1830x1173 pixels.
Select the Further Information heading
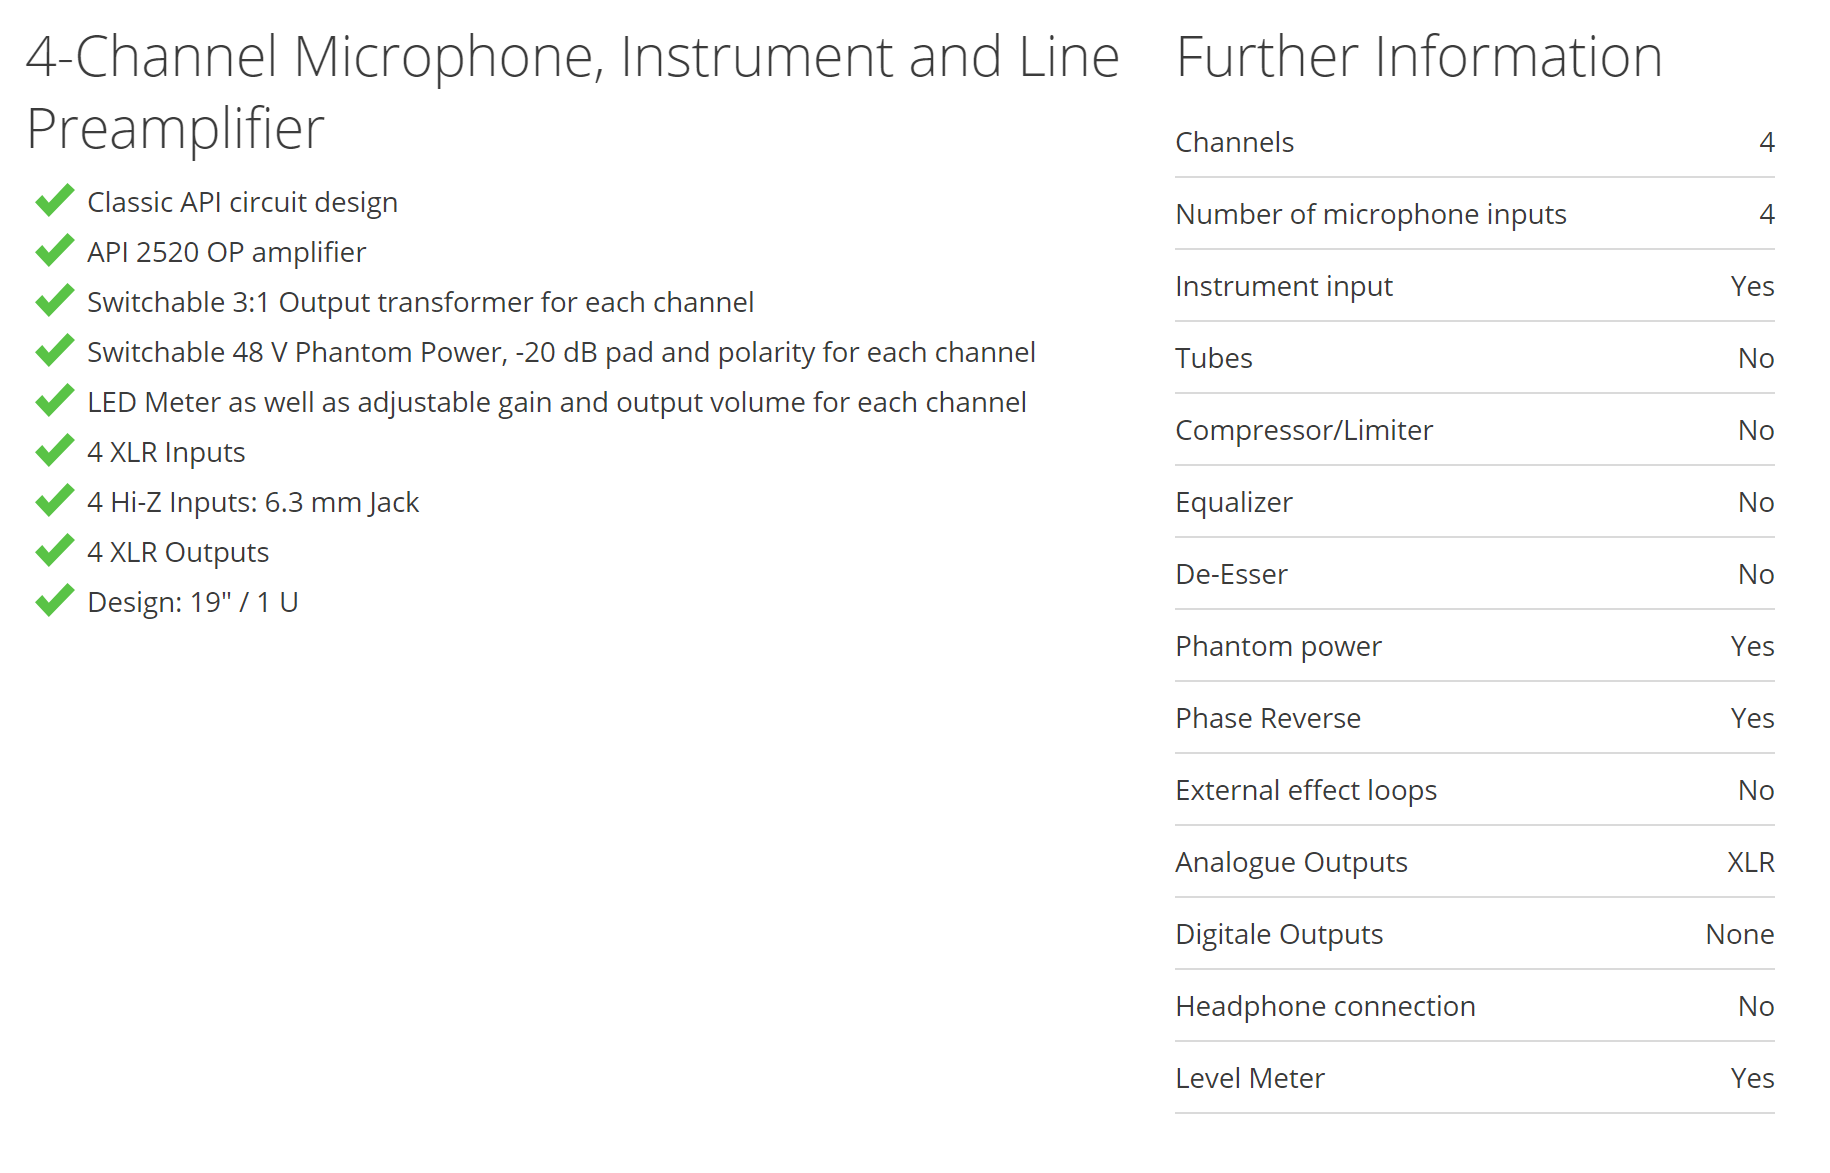point(1419,56)
